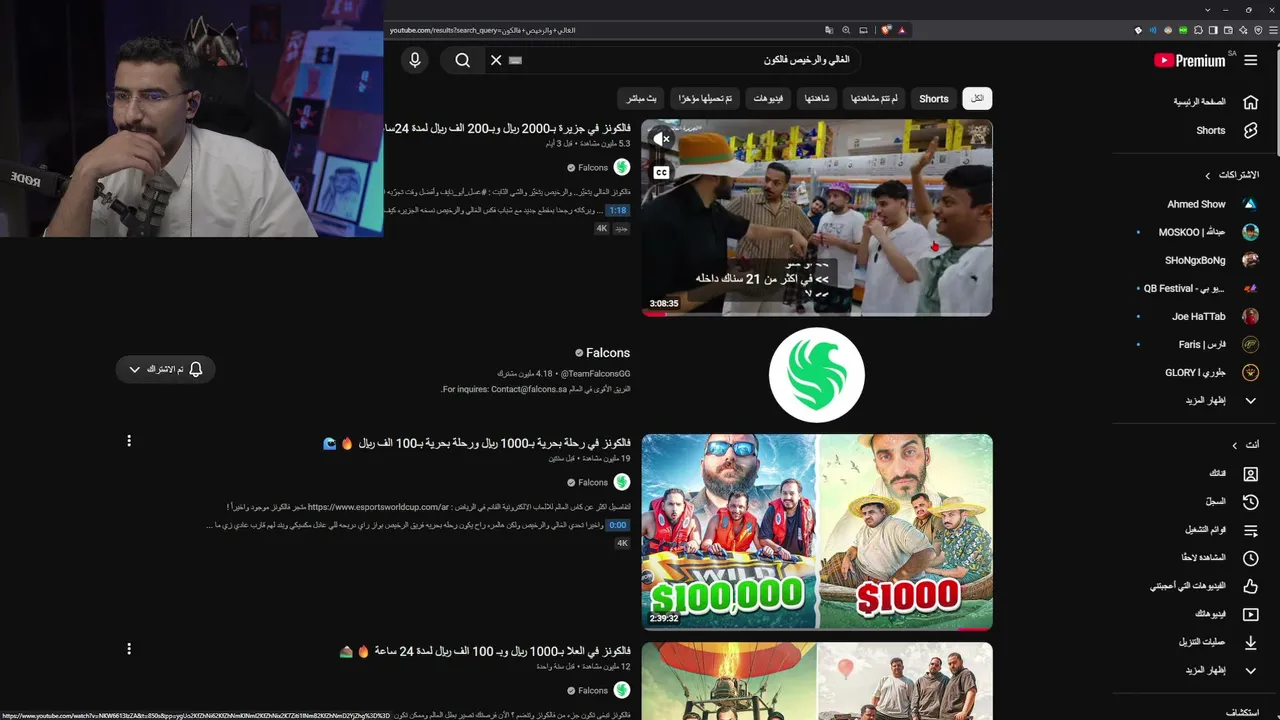1280x720 pixels.
Task: Open more options for the boat trip video
Action: 129,440
